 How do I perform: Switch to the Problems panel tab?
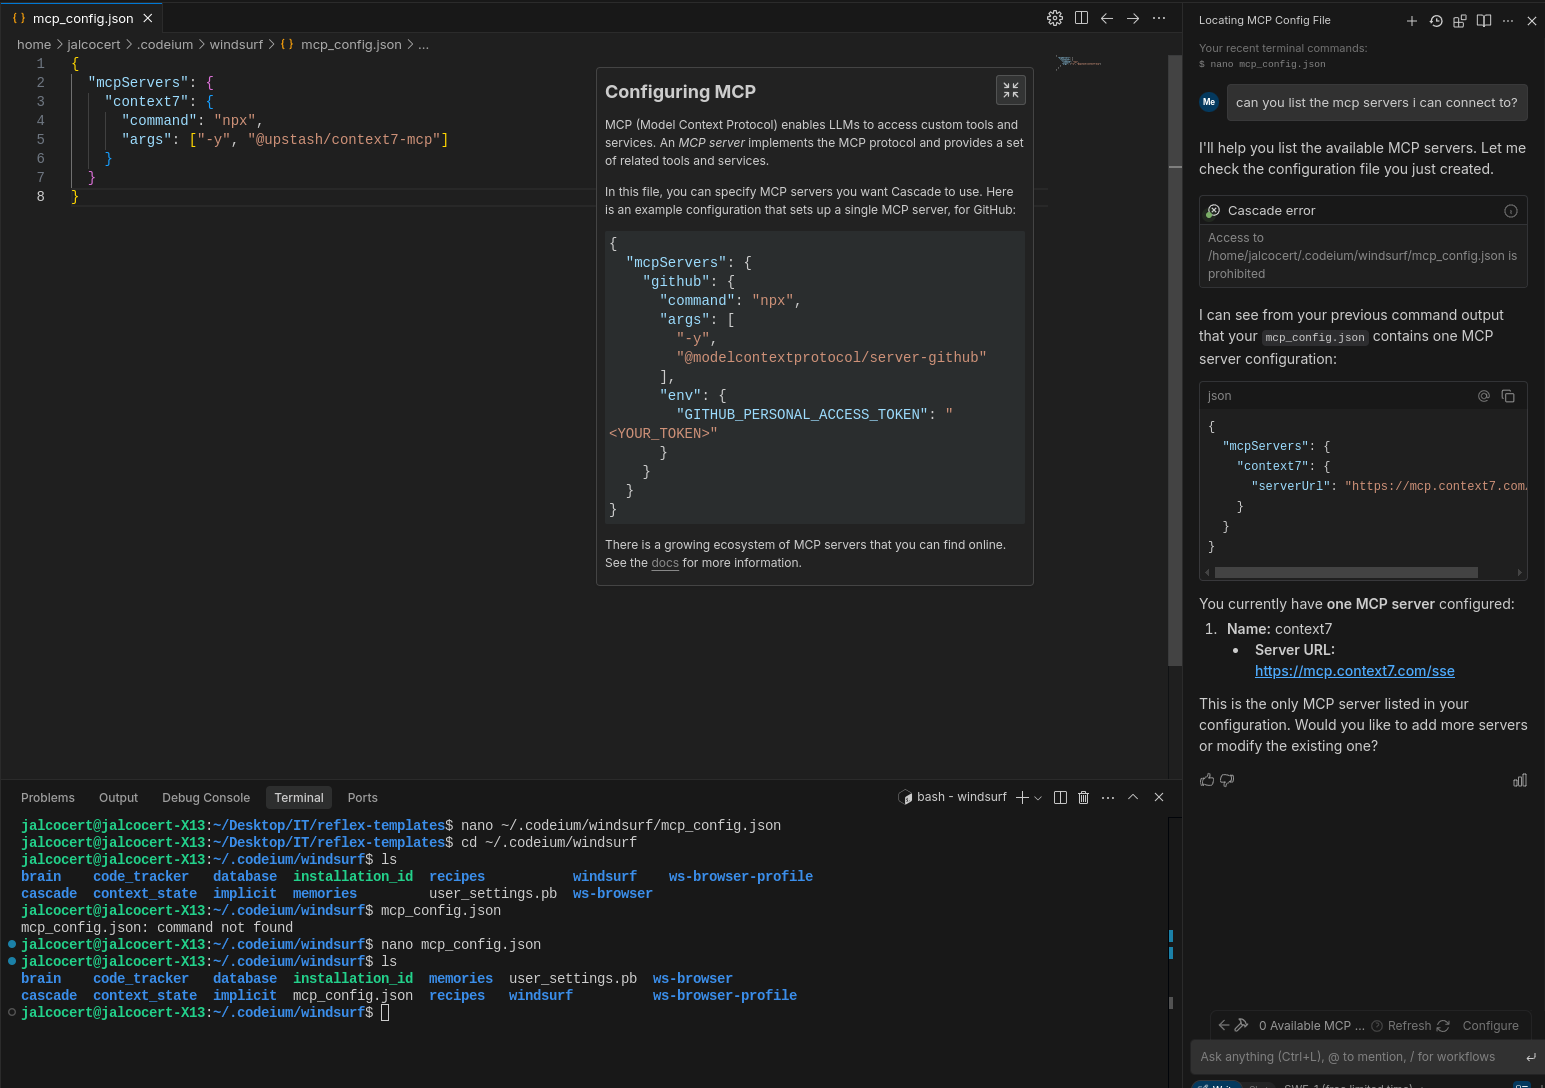pyautogui.click(x=48, y=798)
